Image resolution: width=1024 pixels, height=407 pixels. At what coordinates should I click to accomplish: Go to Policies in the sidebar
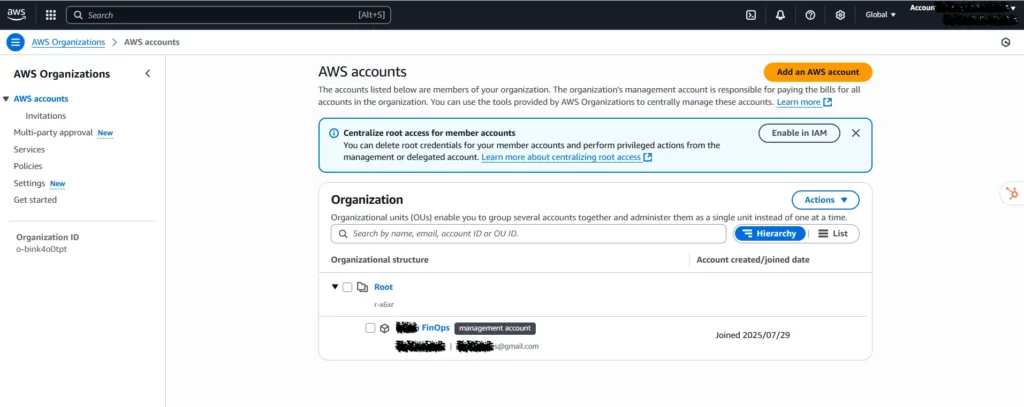tap(28, 166)
